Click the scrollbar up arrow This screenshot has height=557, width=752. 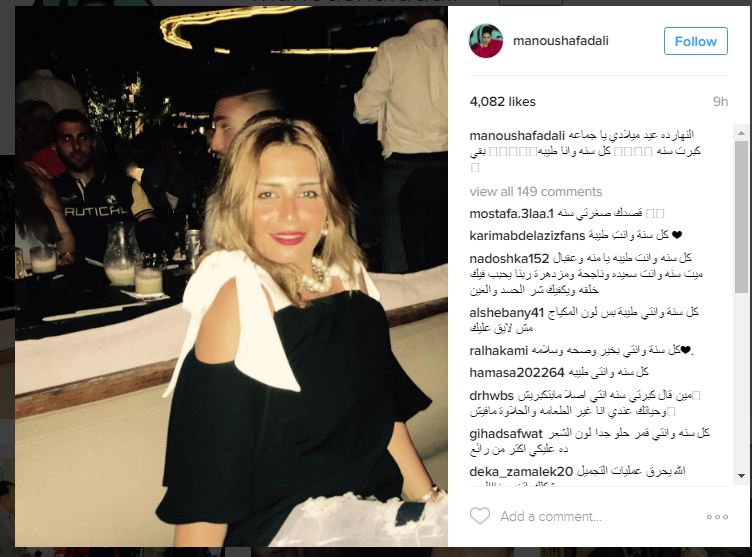tap(741, 132)
